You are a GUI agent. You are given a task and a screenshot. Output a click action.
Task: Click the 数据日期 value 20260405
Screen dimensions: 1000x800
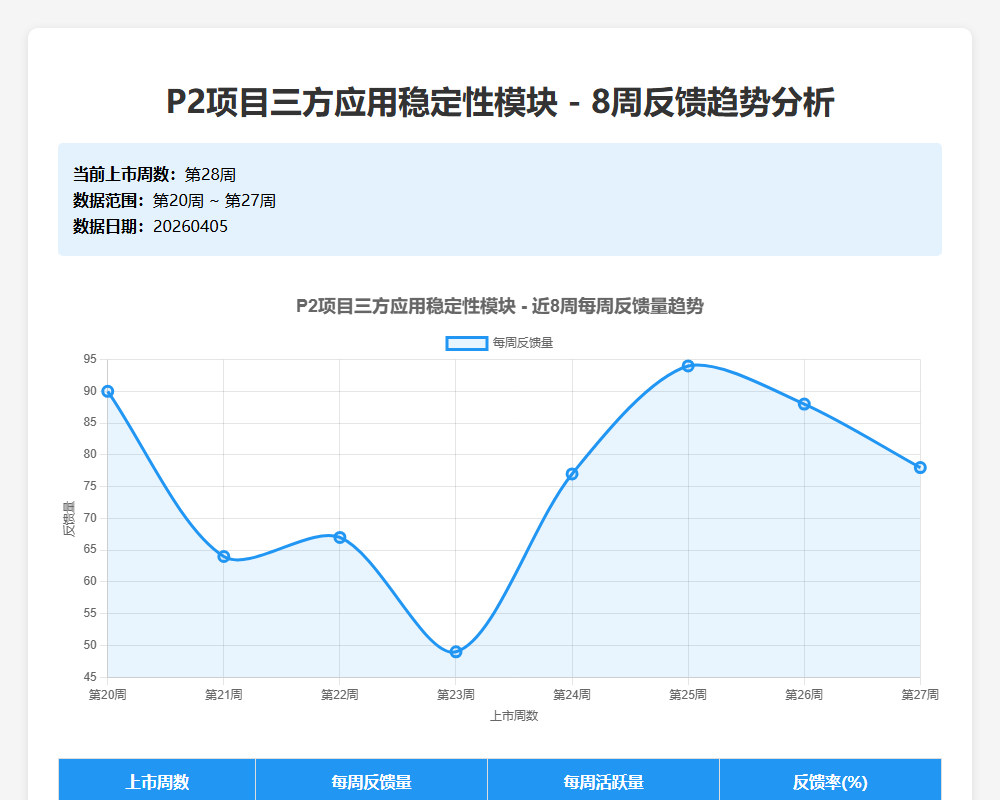(x=190, y=226)
